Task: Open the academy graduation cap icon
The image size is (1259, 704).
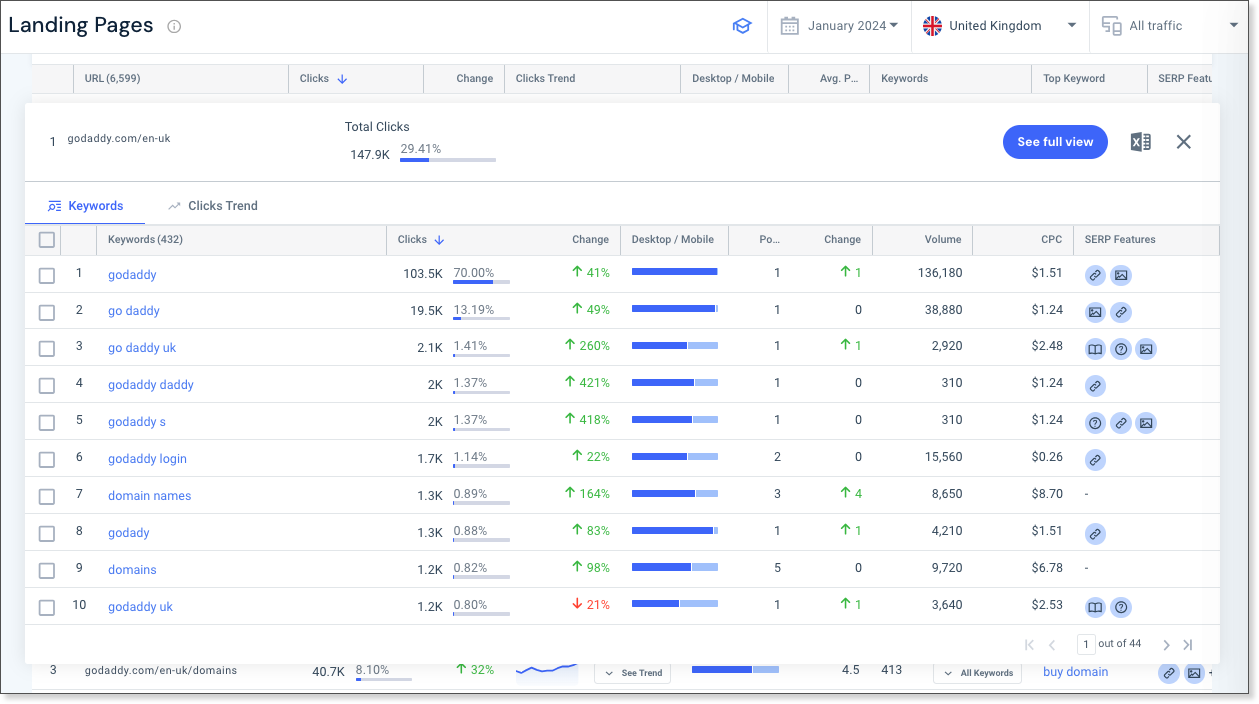Action: point(741,26)
